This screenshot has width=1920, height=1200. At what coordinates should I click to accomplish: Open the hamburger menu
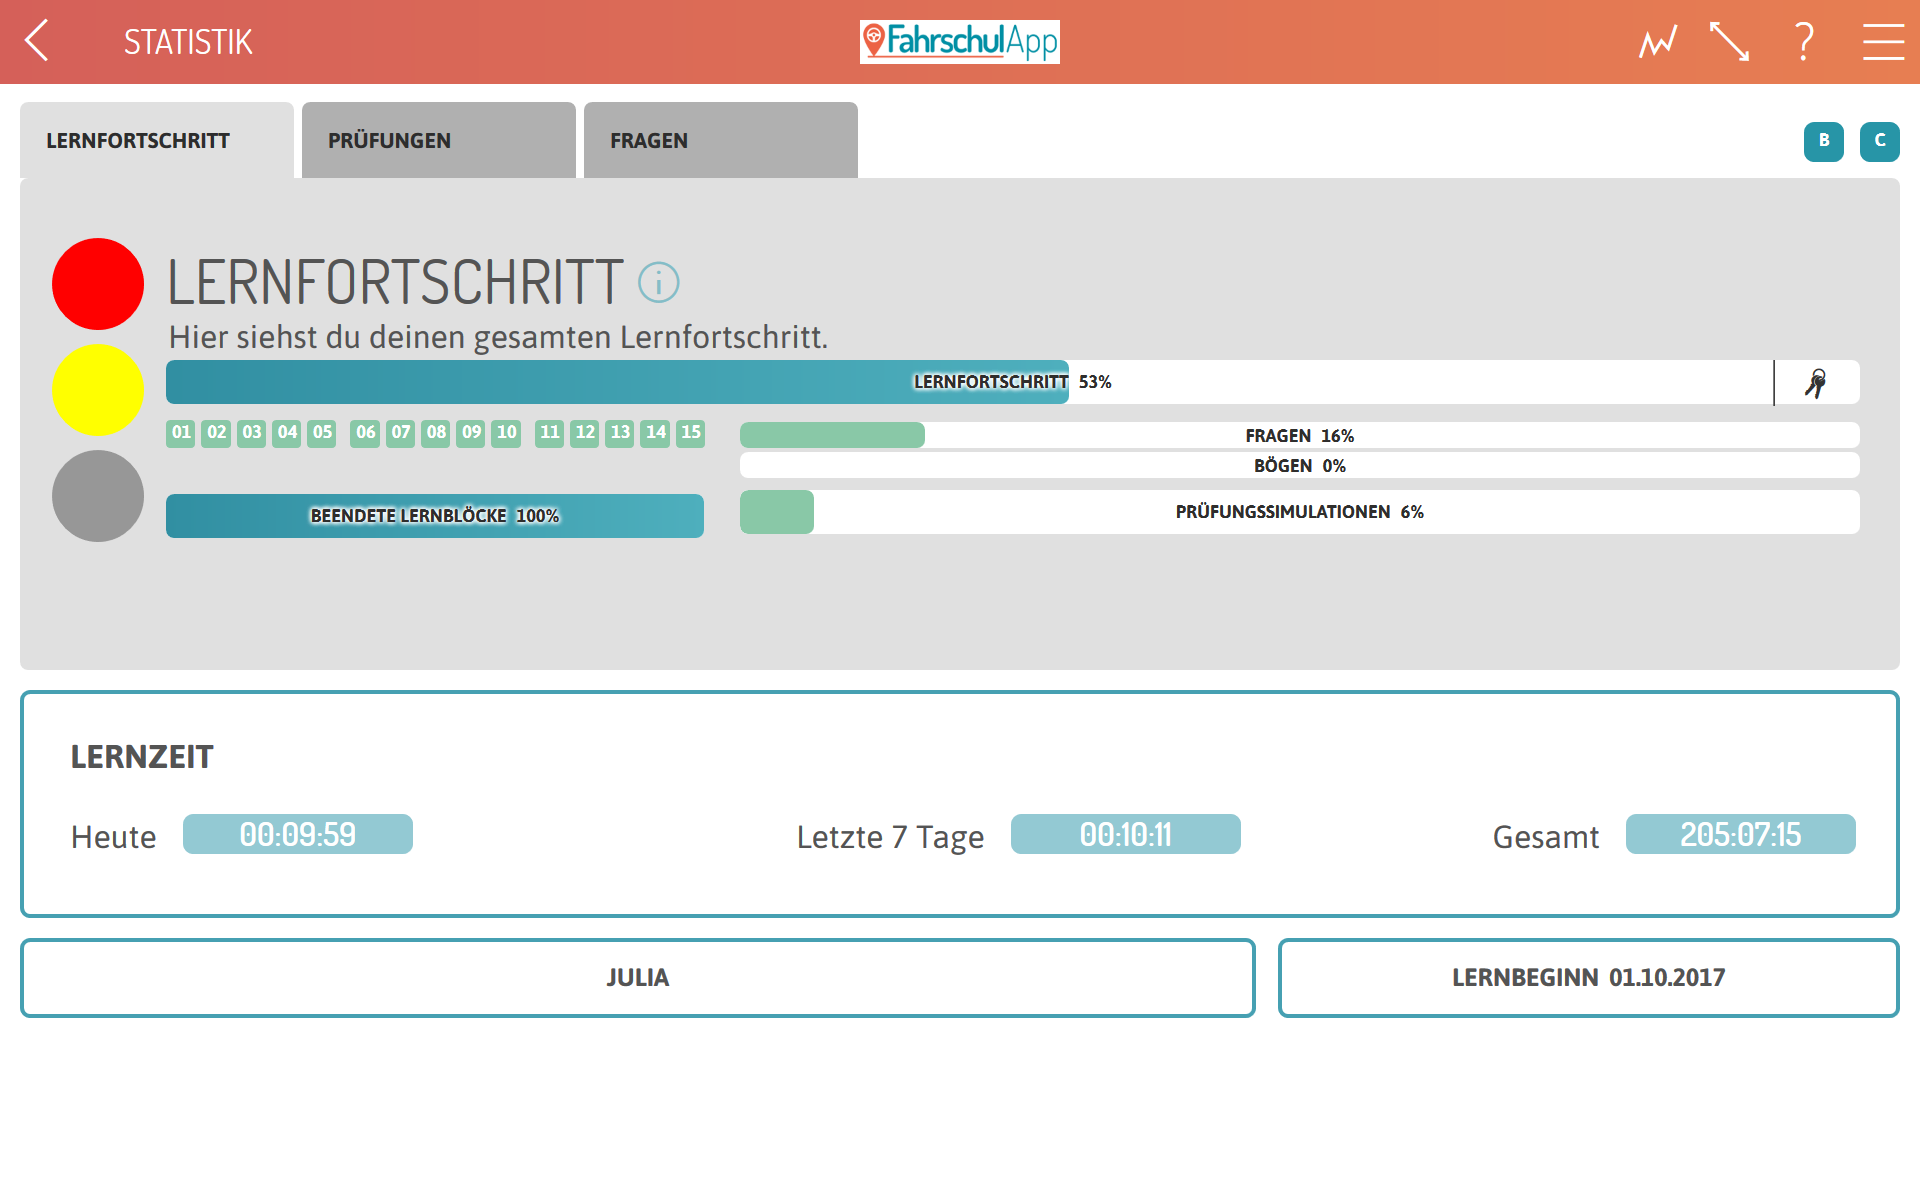(x=1883, y=42)
